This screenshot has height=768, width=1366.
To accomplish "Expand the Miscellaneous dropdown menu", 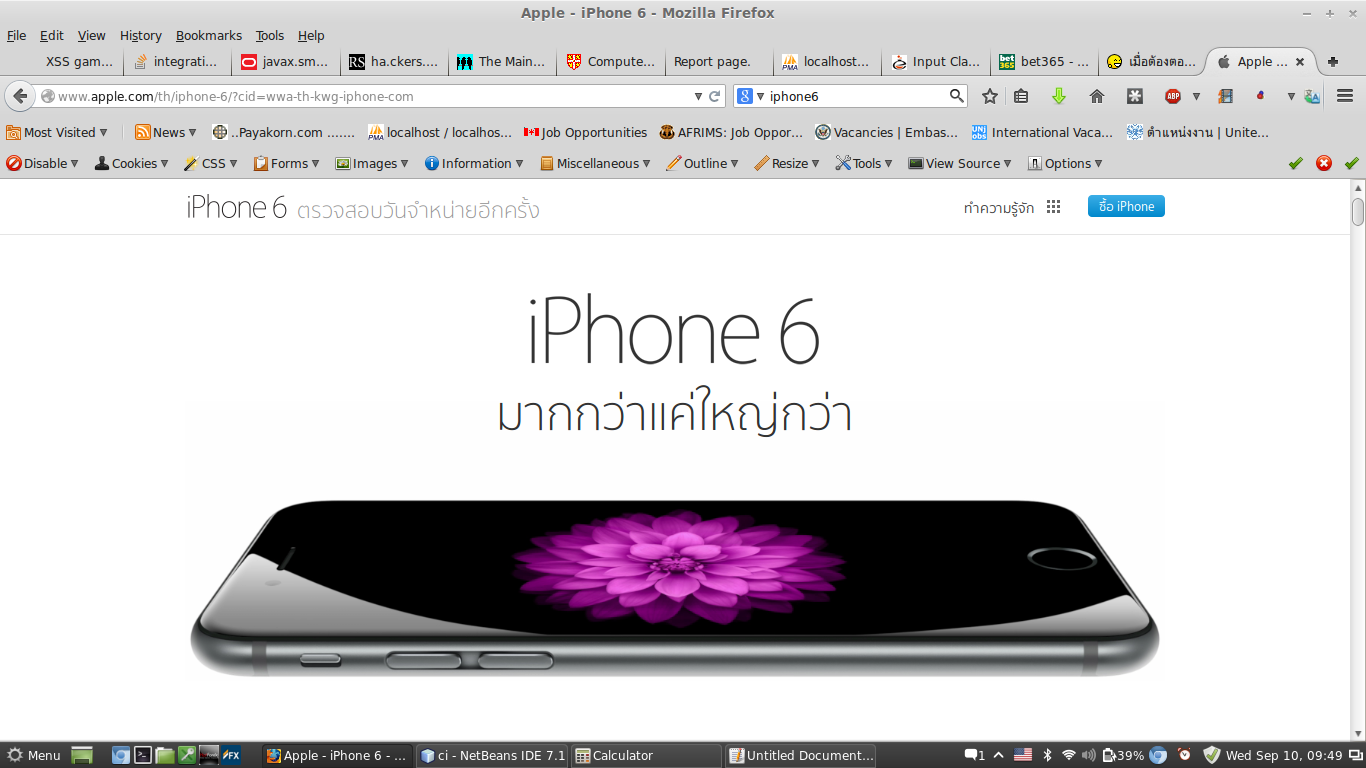I will (595, 163).
